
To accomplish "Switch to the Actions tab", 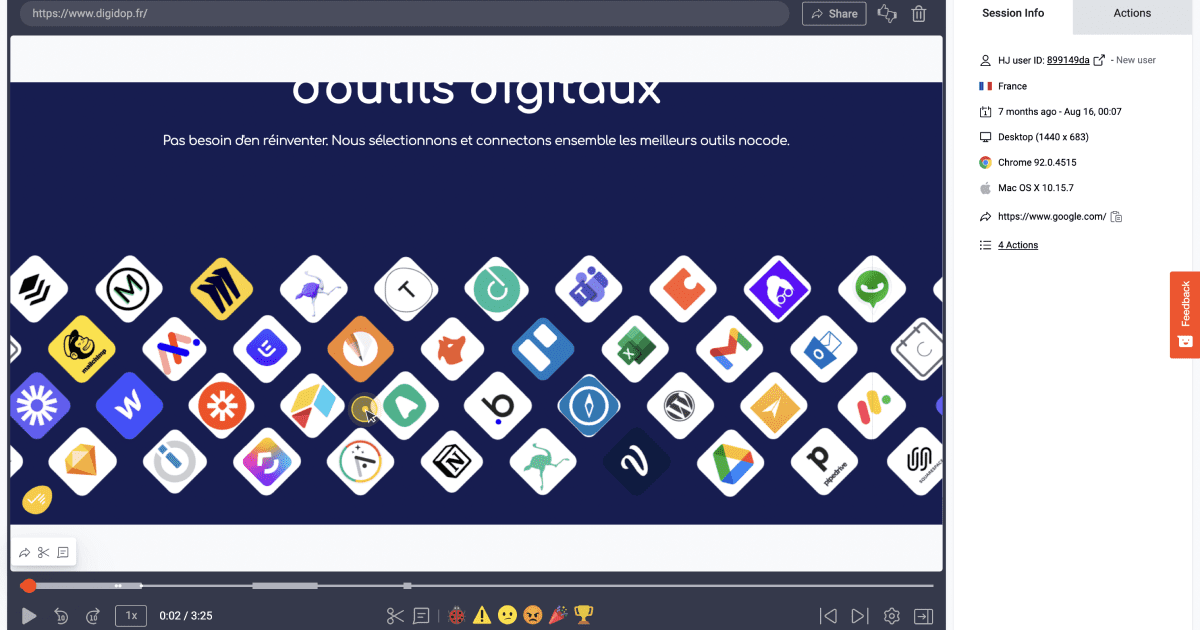I will click(x=1132, y=13).
